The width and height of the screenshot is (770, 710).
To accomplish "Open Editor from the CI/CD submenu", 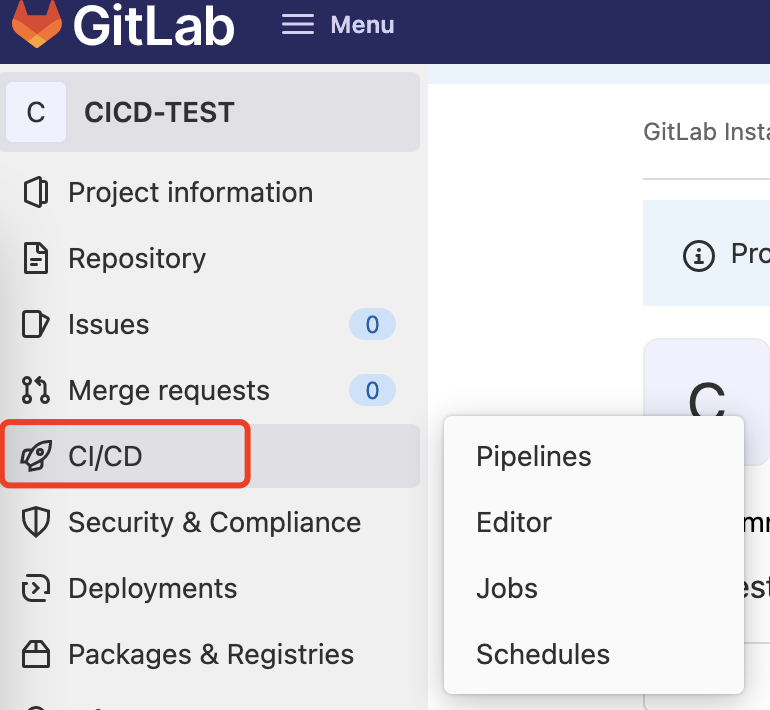I will click(x=514, y=523).
